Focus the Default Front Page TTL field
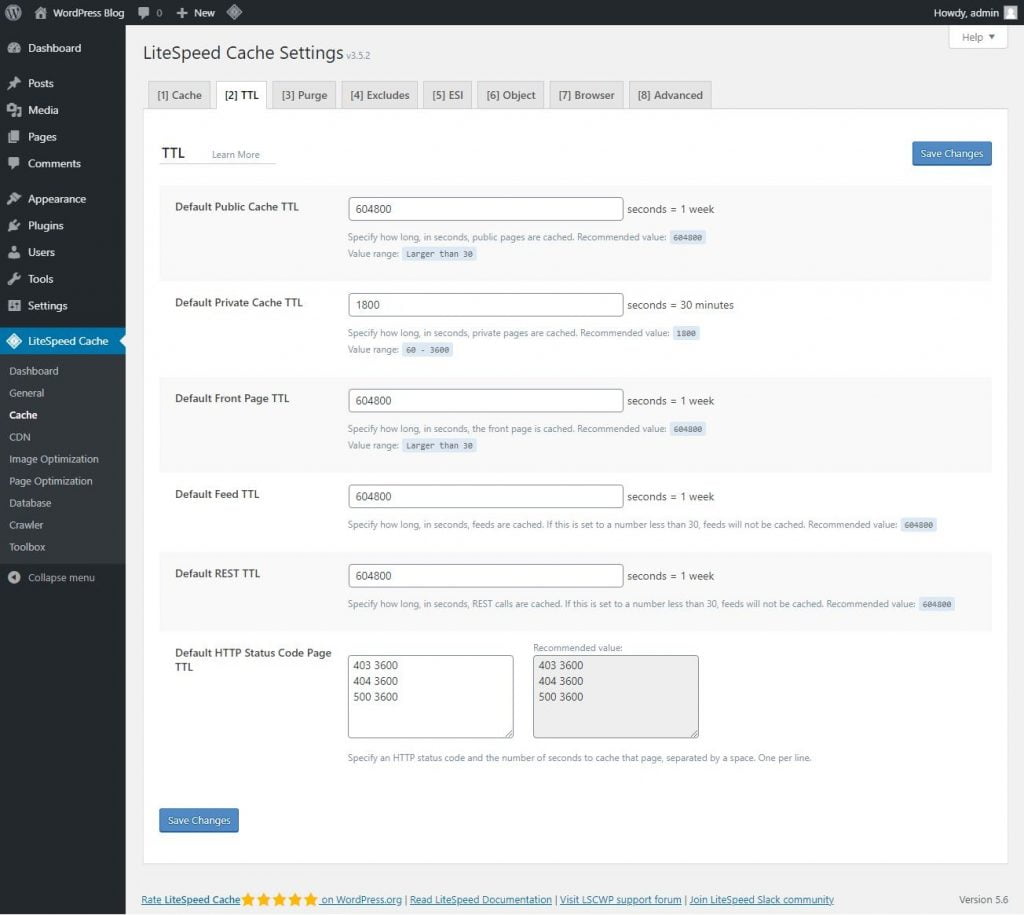This screenshot has width=1024, height=915. [x=485, y=401]
